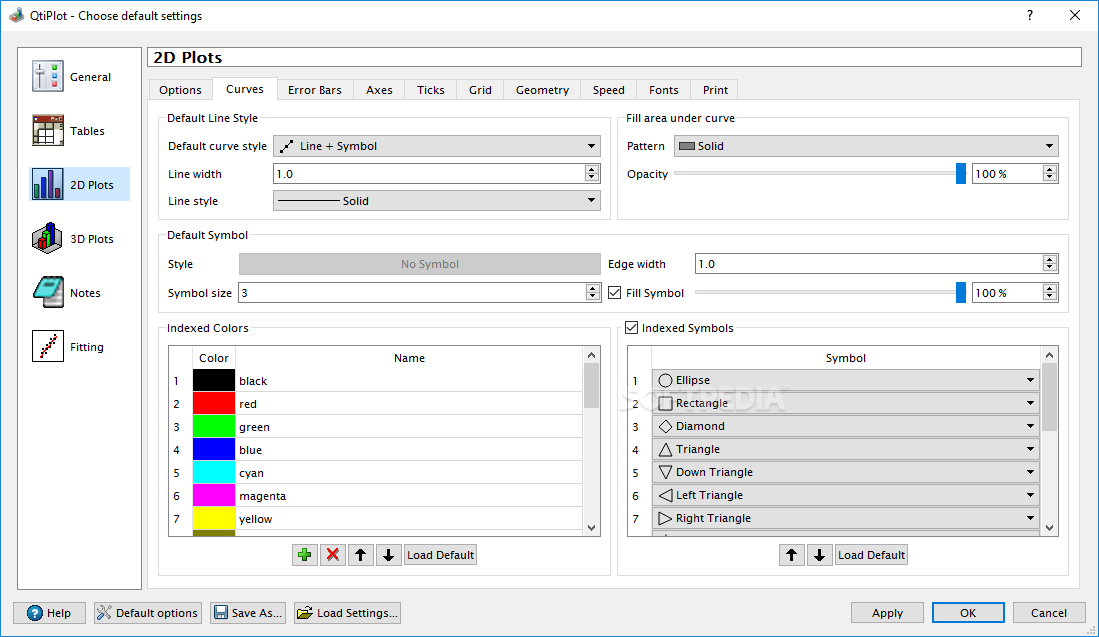Click the Save As... button
The image size is (1099, 637).
click(247, 612)
